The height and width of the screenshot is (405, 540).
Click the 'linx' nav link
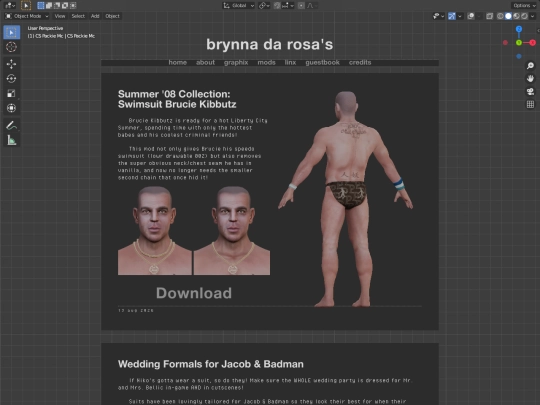[x=290, y=62]
